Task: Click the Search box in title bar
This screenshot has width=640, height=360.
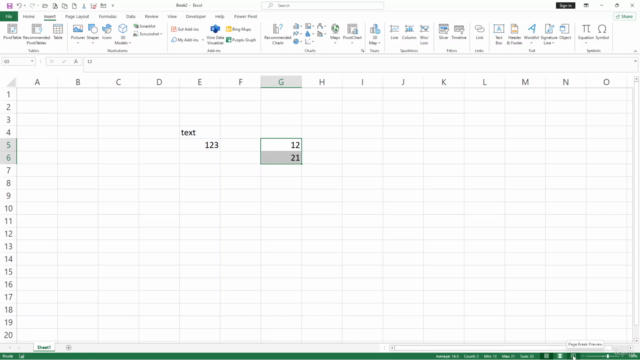Action: coord(322,6)
